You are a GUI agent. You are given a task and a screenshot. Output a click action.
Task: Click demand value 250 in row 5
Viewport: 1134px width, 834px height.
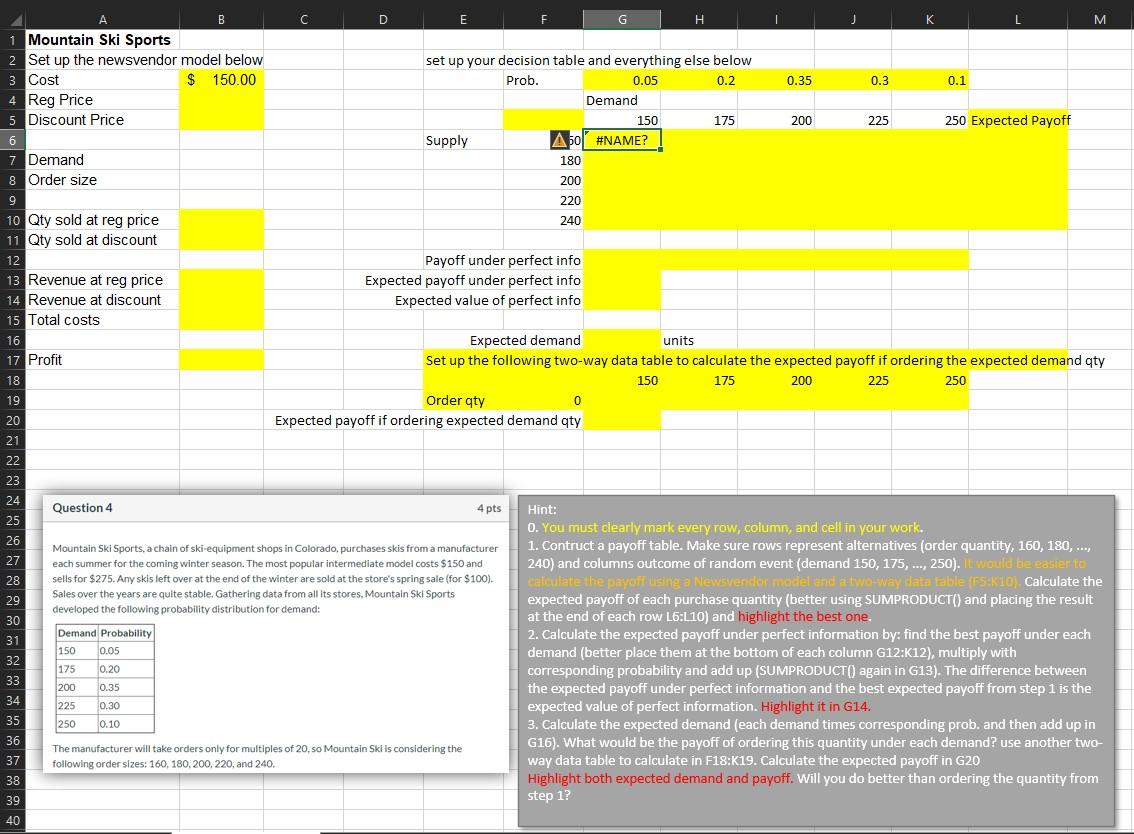(930, 120)
